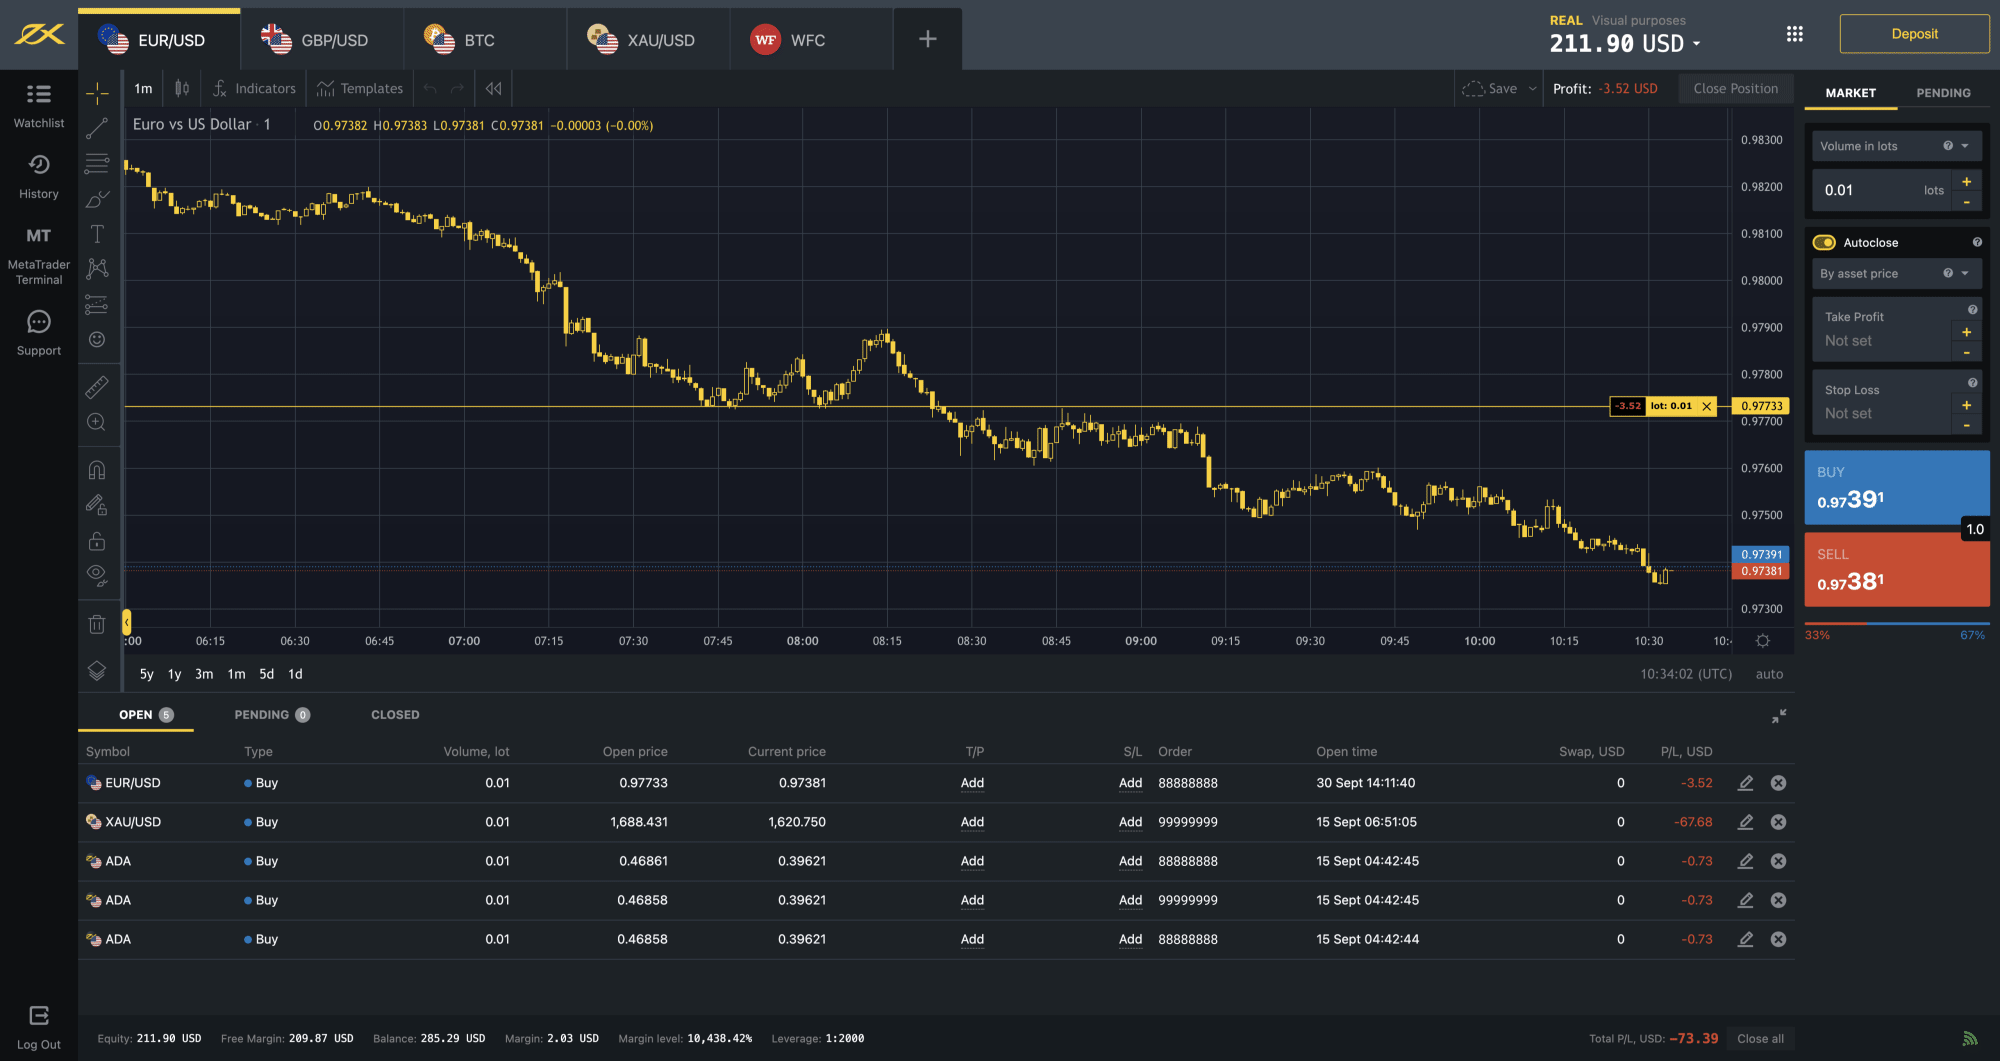The width and height of the screenshot is (2000, 1061).
Task: Click the trash remove drawings icon
Action: pyautogui.click(x=97, y=625)
